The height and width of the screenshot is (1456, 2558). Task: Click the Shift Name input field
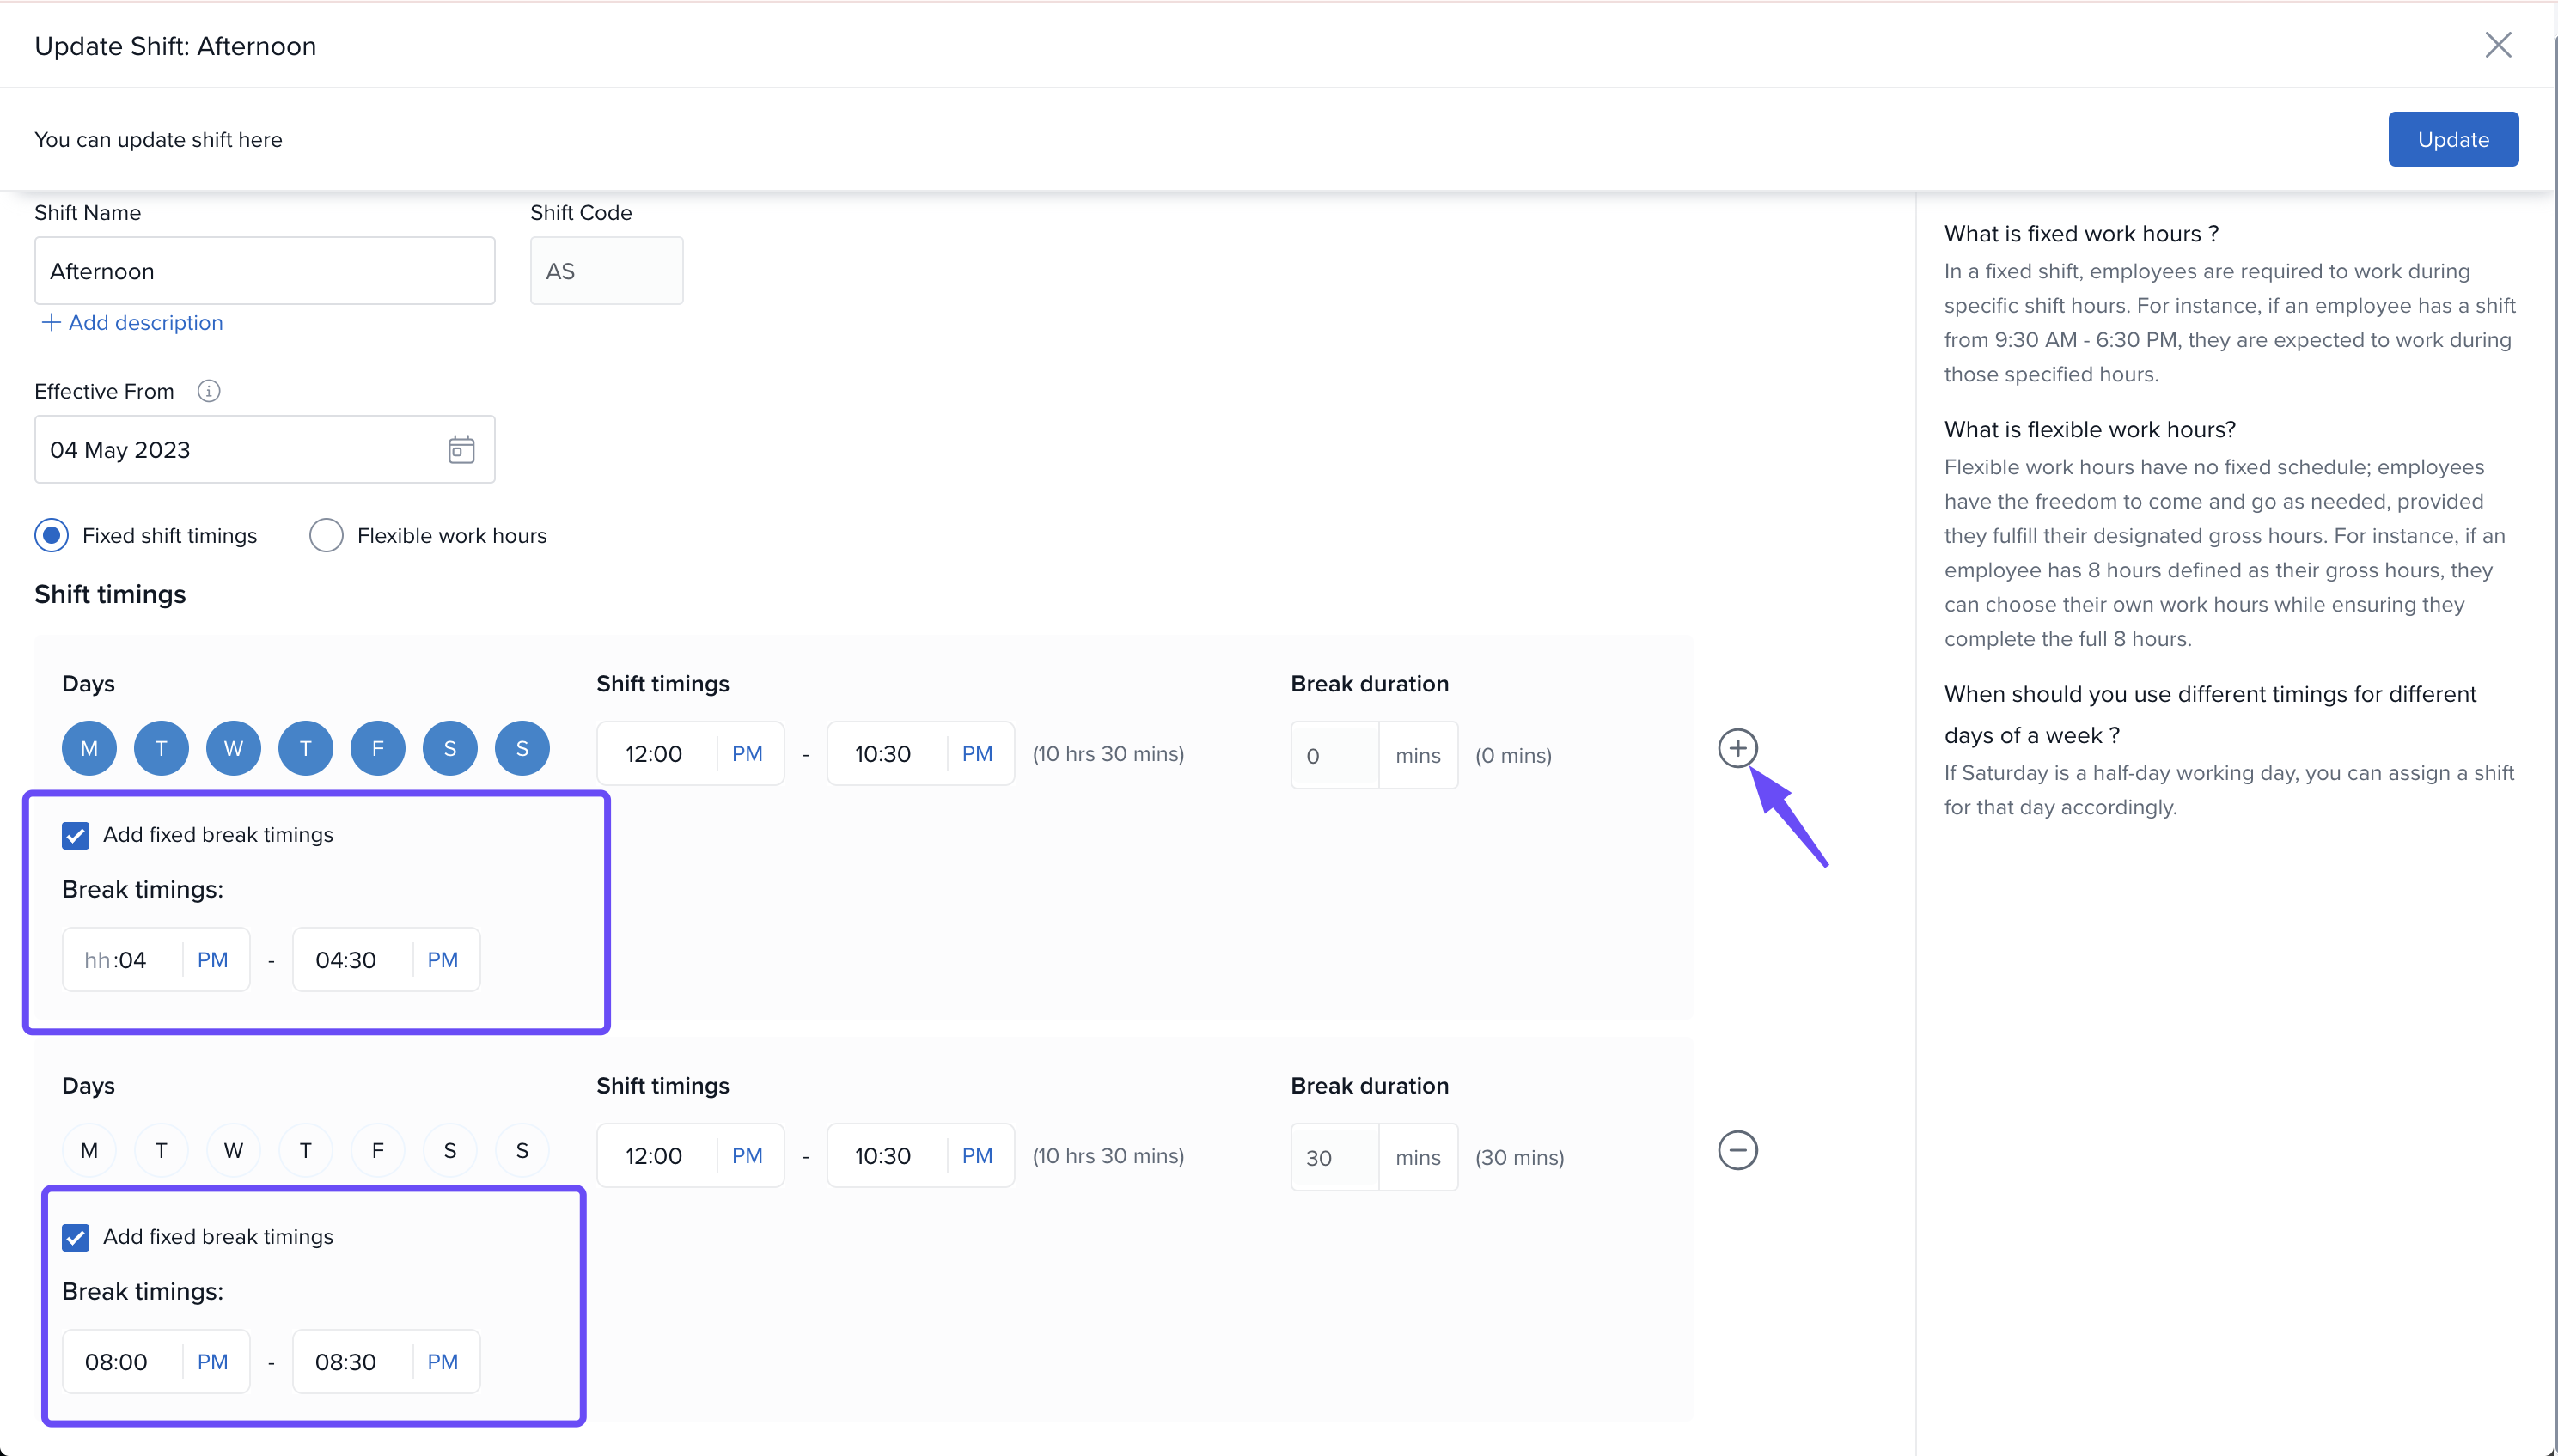click(264, 271)
